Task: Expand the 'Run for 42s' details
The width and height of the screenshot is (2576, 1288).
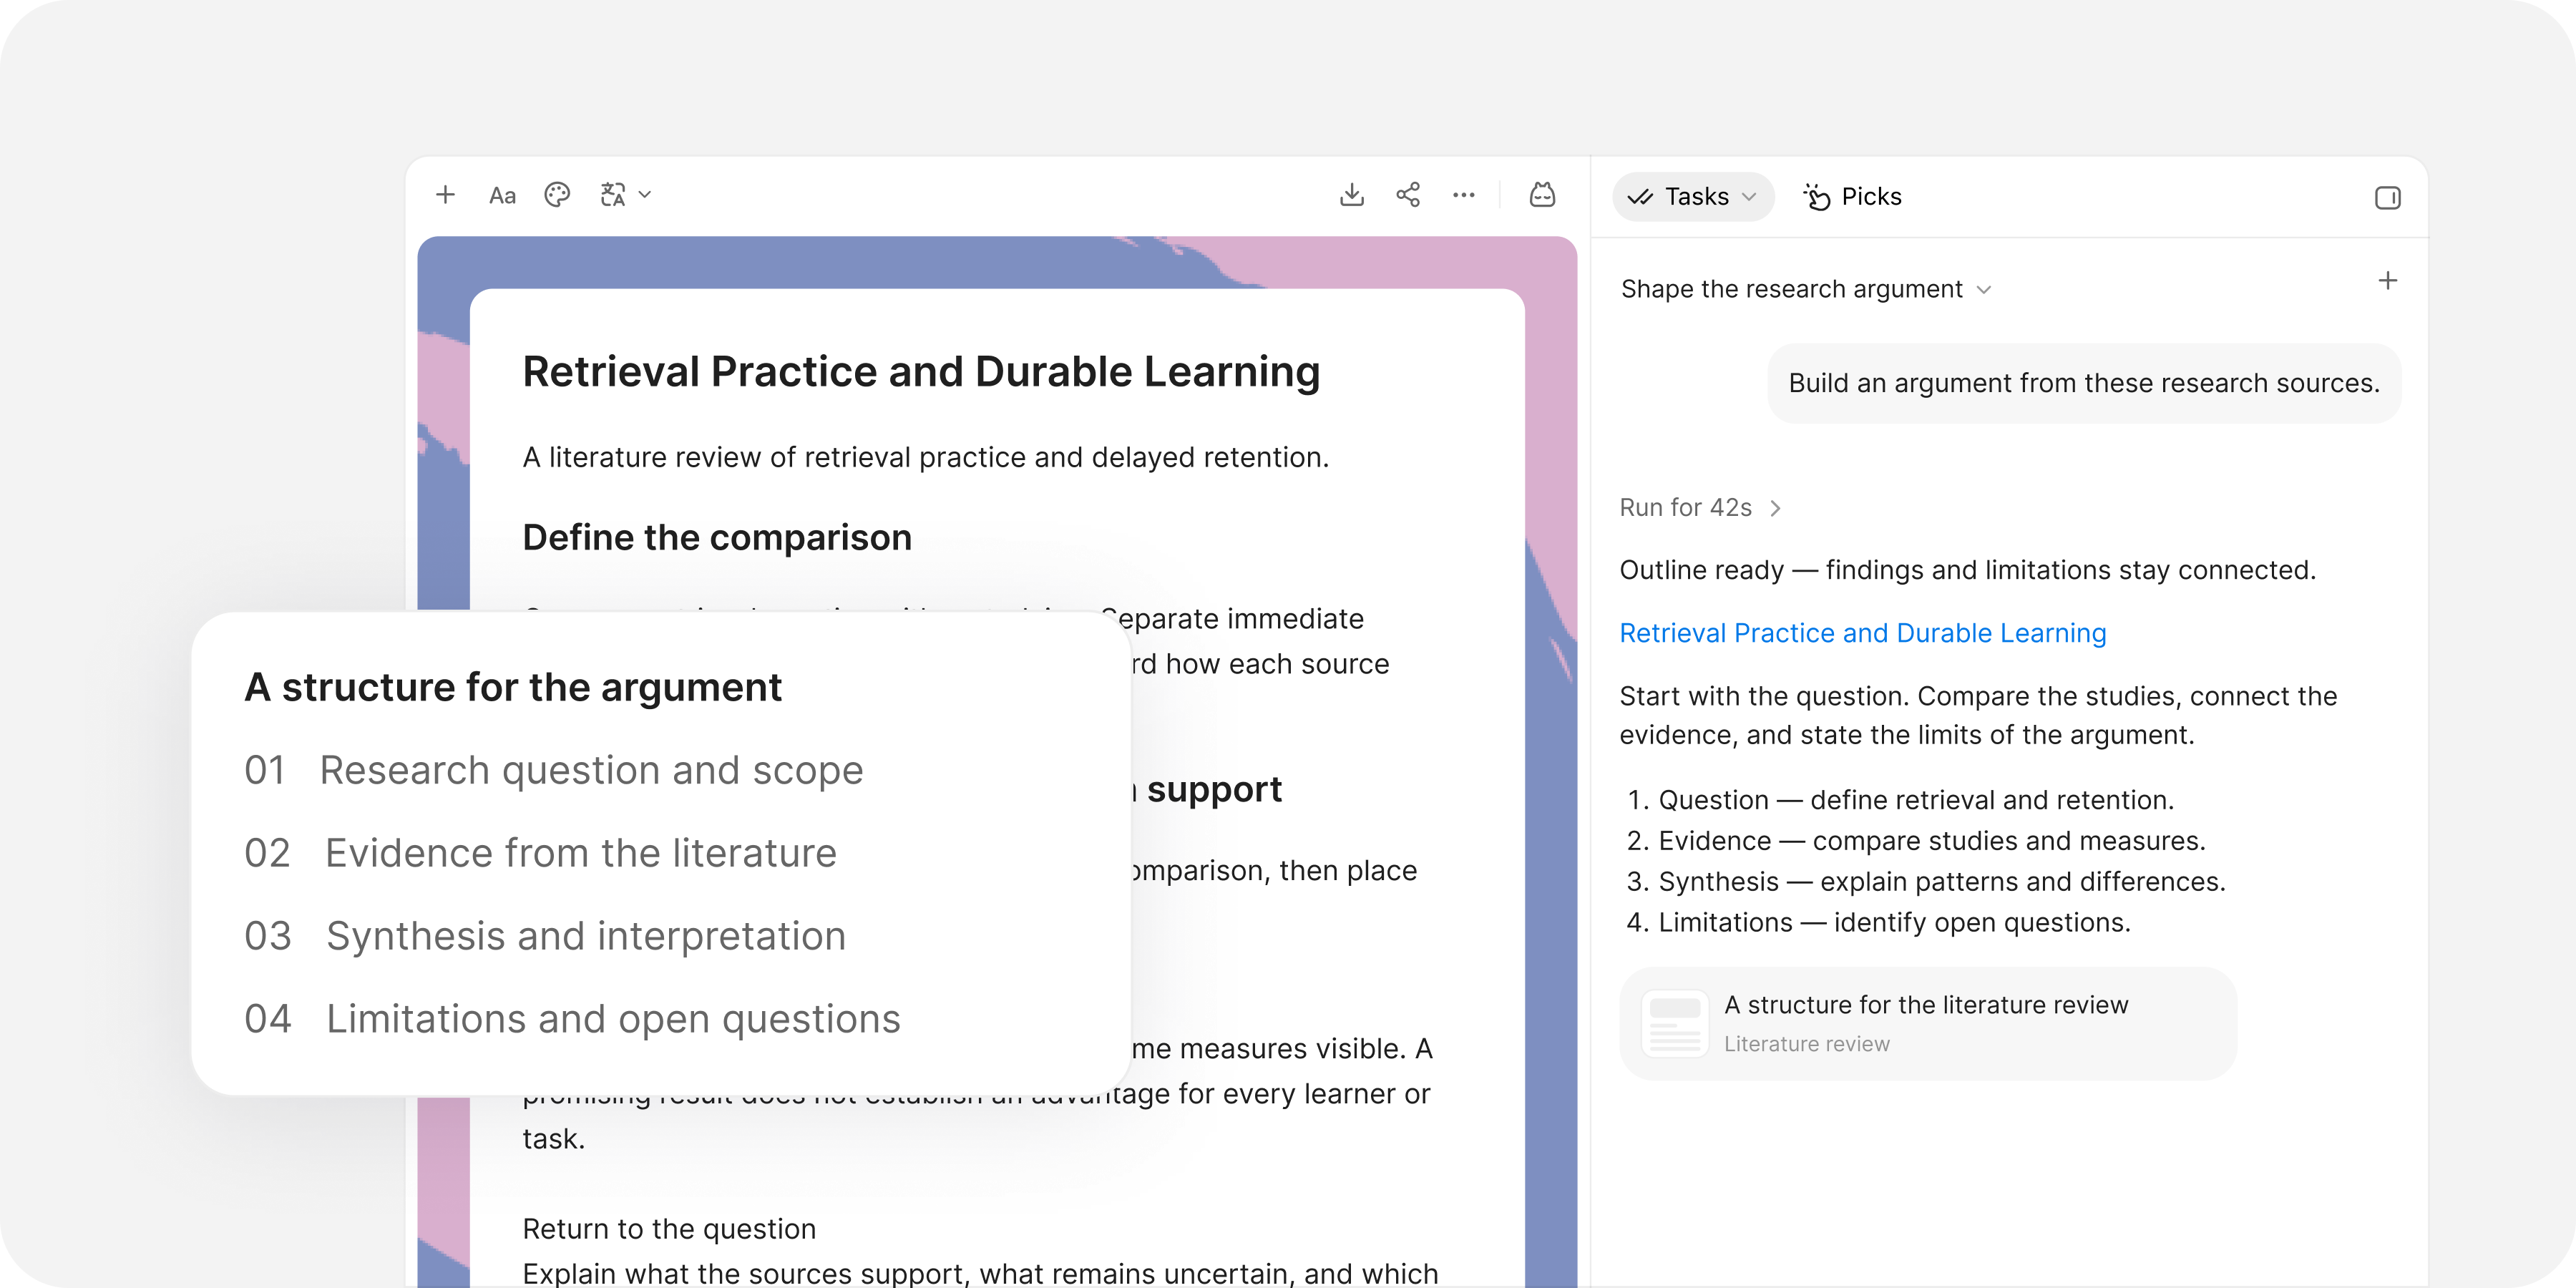Action: [1700, 507]
